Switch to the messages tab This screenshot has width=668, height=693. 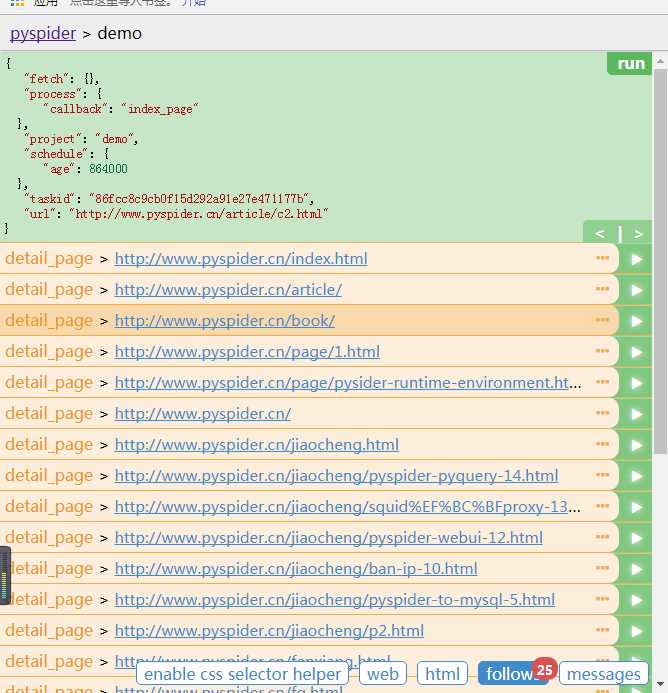point(603,674)
